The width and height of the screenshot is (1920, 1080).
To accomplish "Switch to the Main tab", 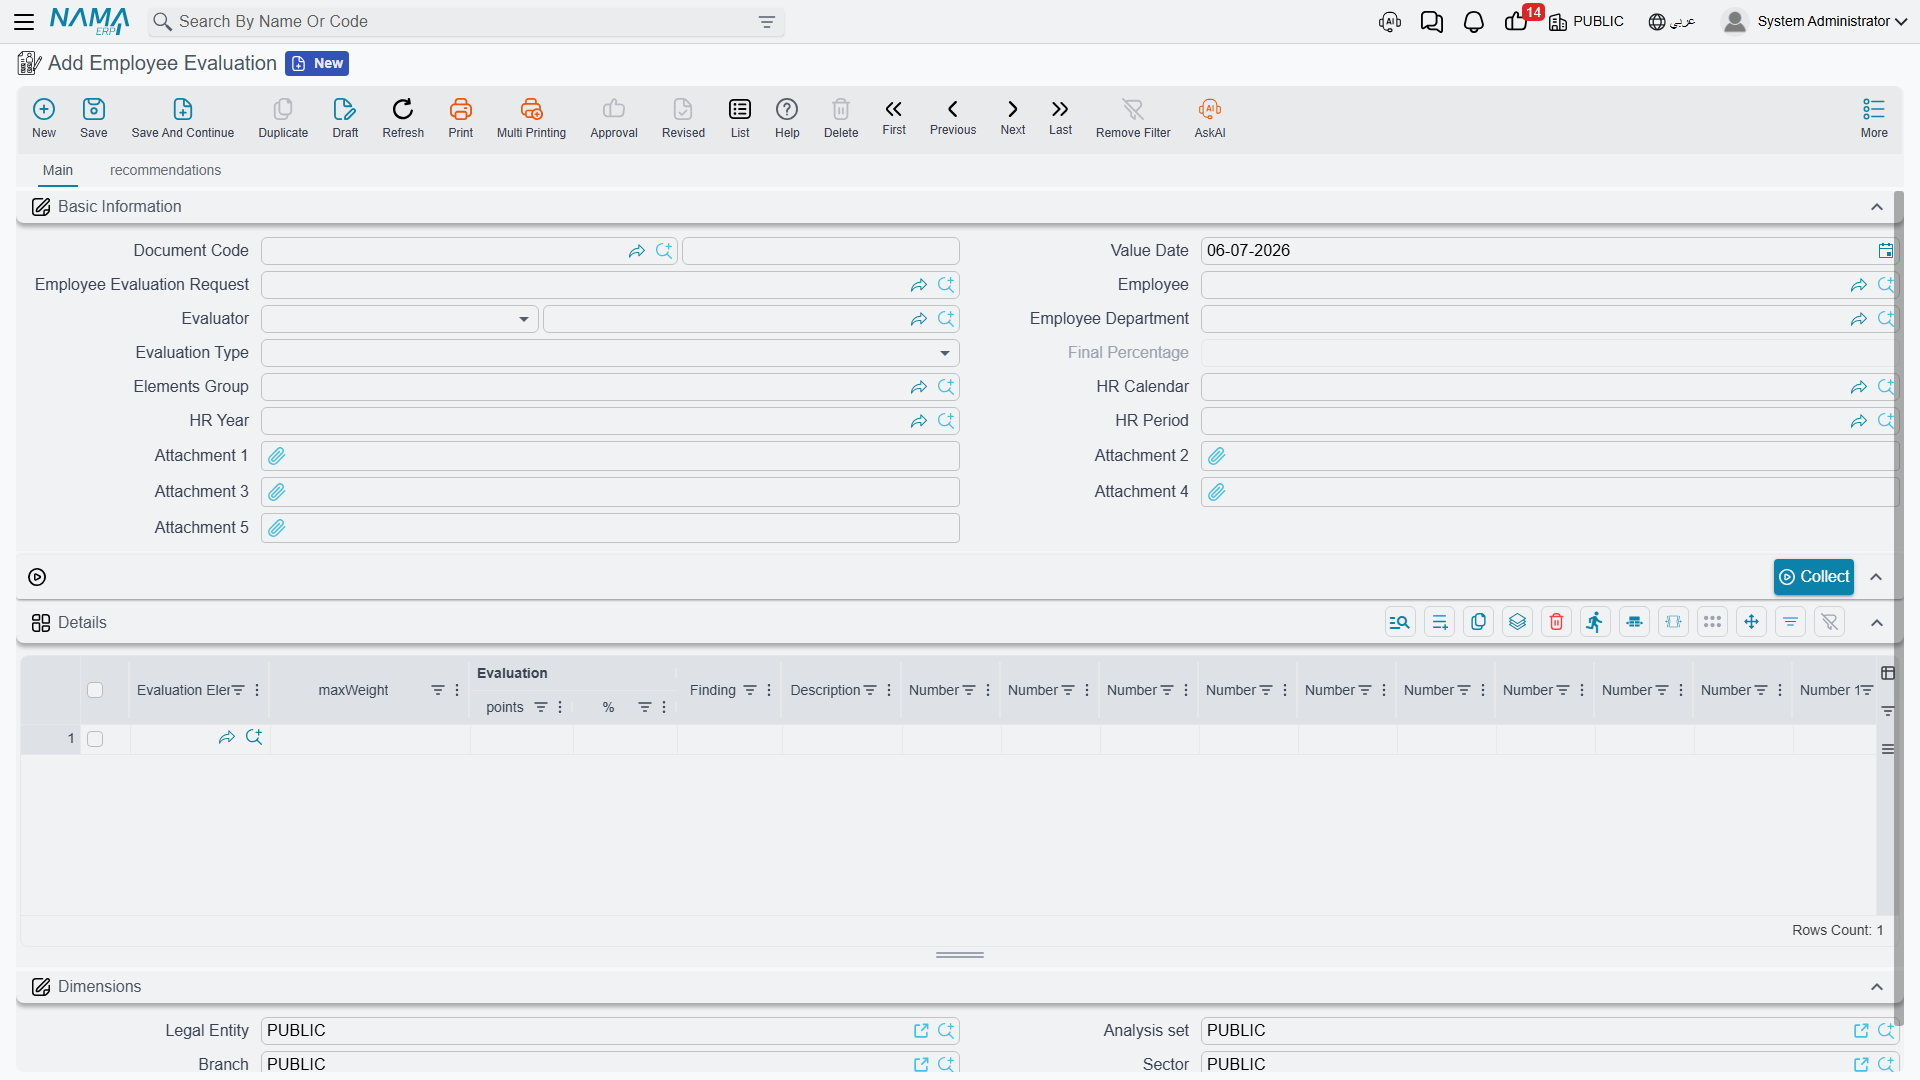I will [58, 170].
